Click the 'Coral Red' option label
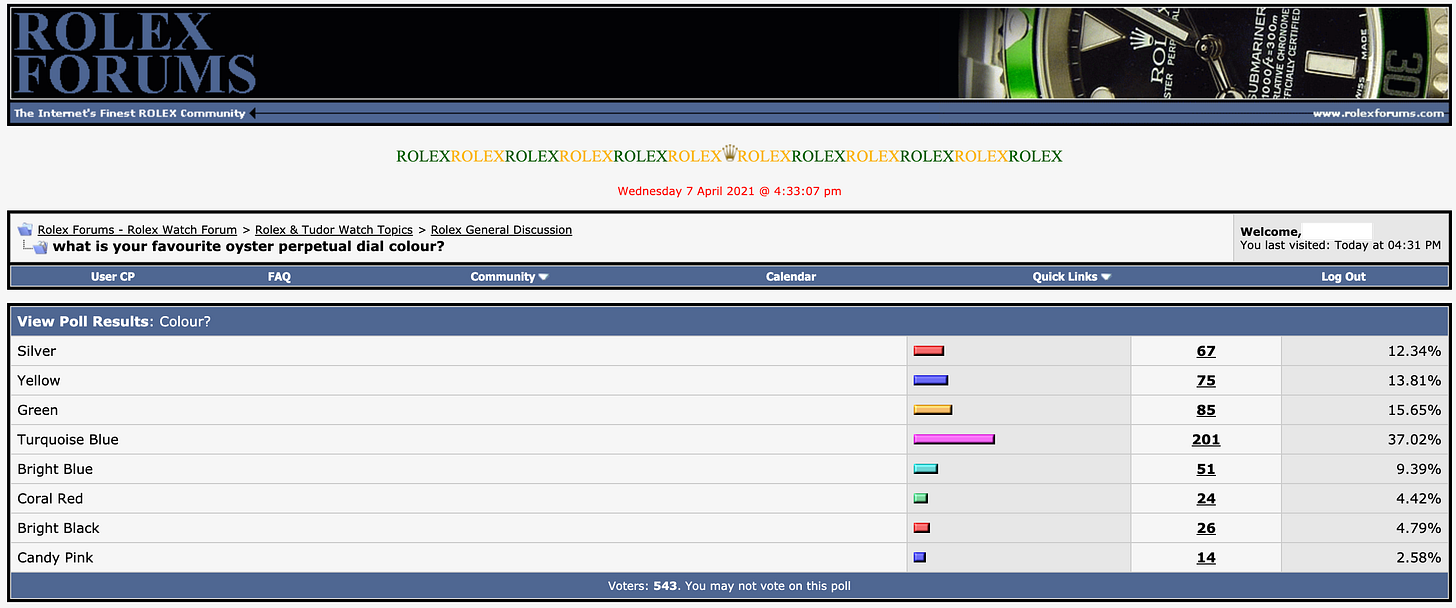The width and height of the screenshot is (1456, 608). pos(50,498)
